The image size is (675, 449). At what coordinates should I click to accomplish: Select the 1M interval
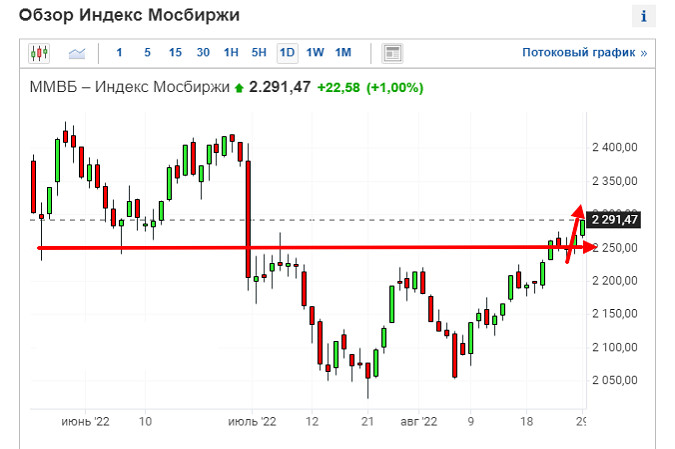pos(343,53)
